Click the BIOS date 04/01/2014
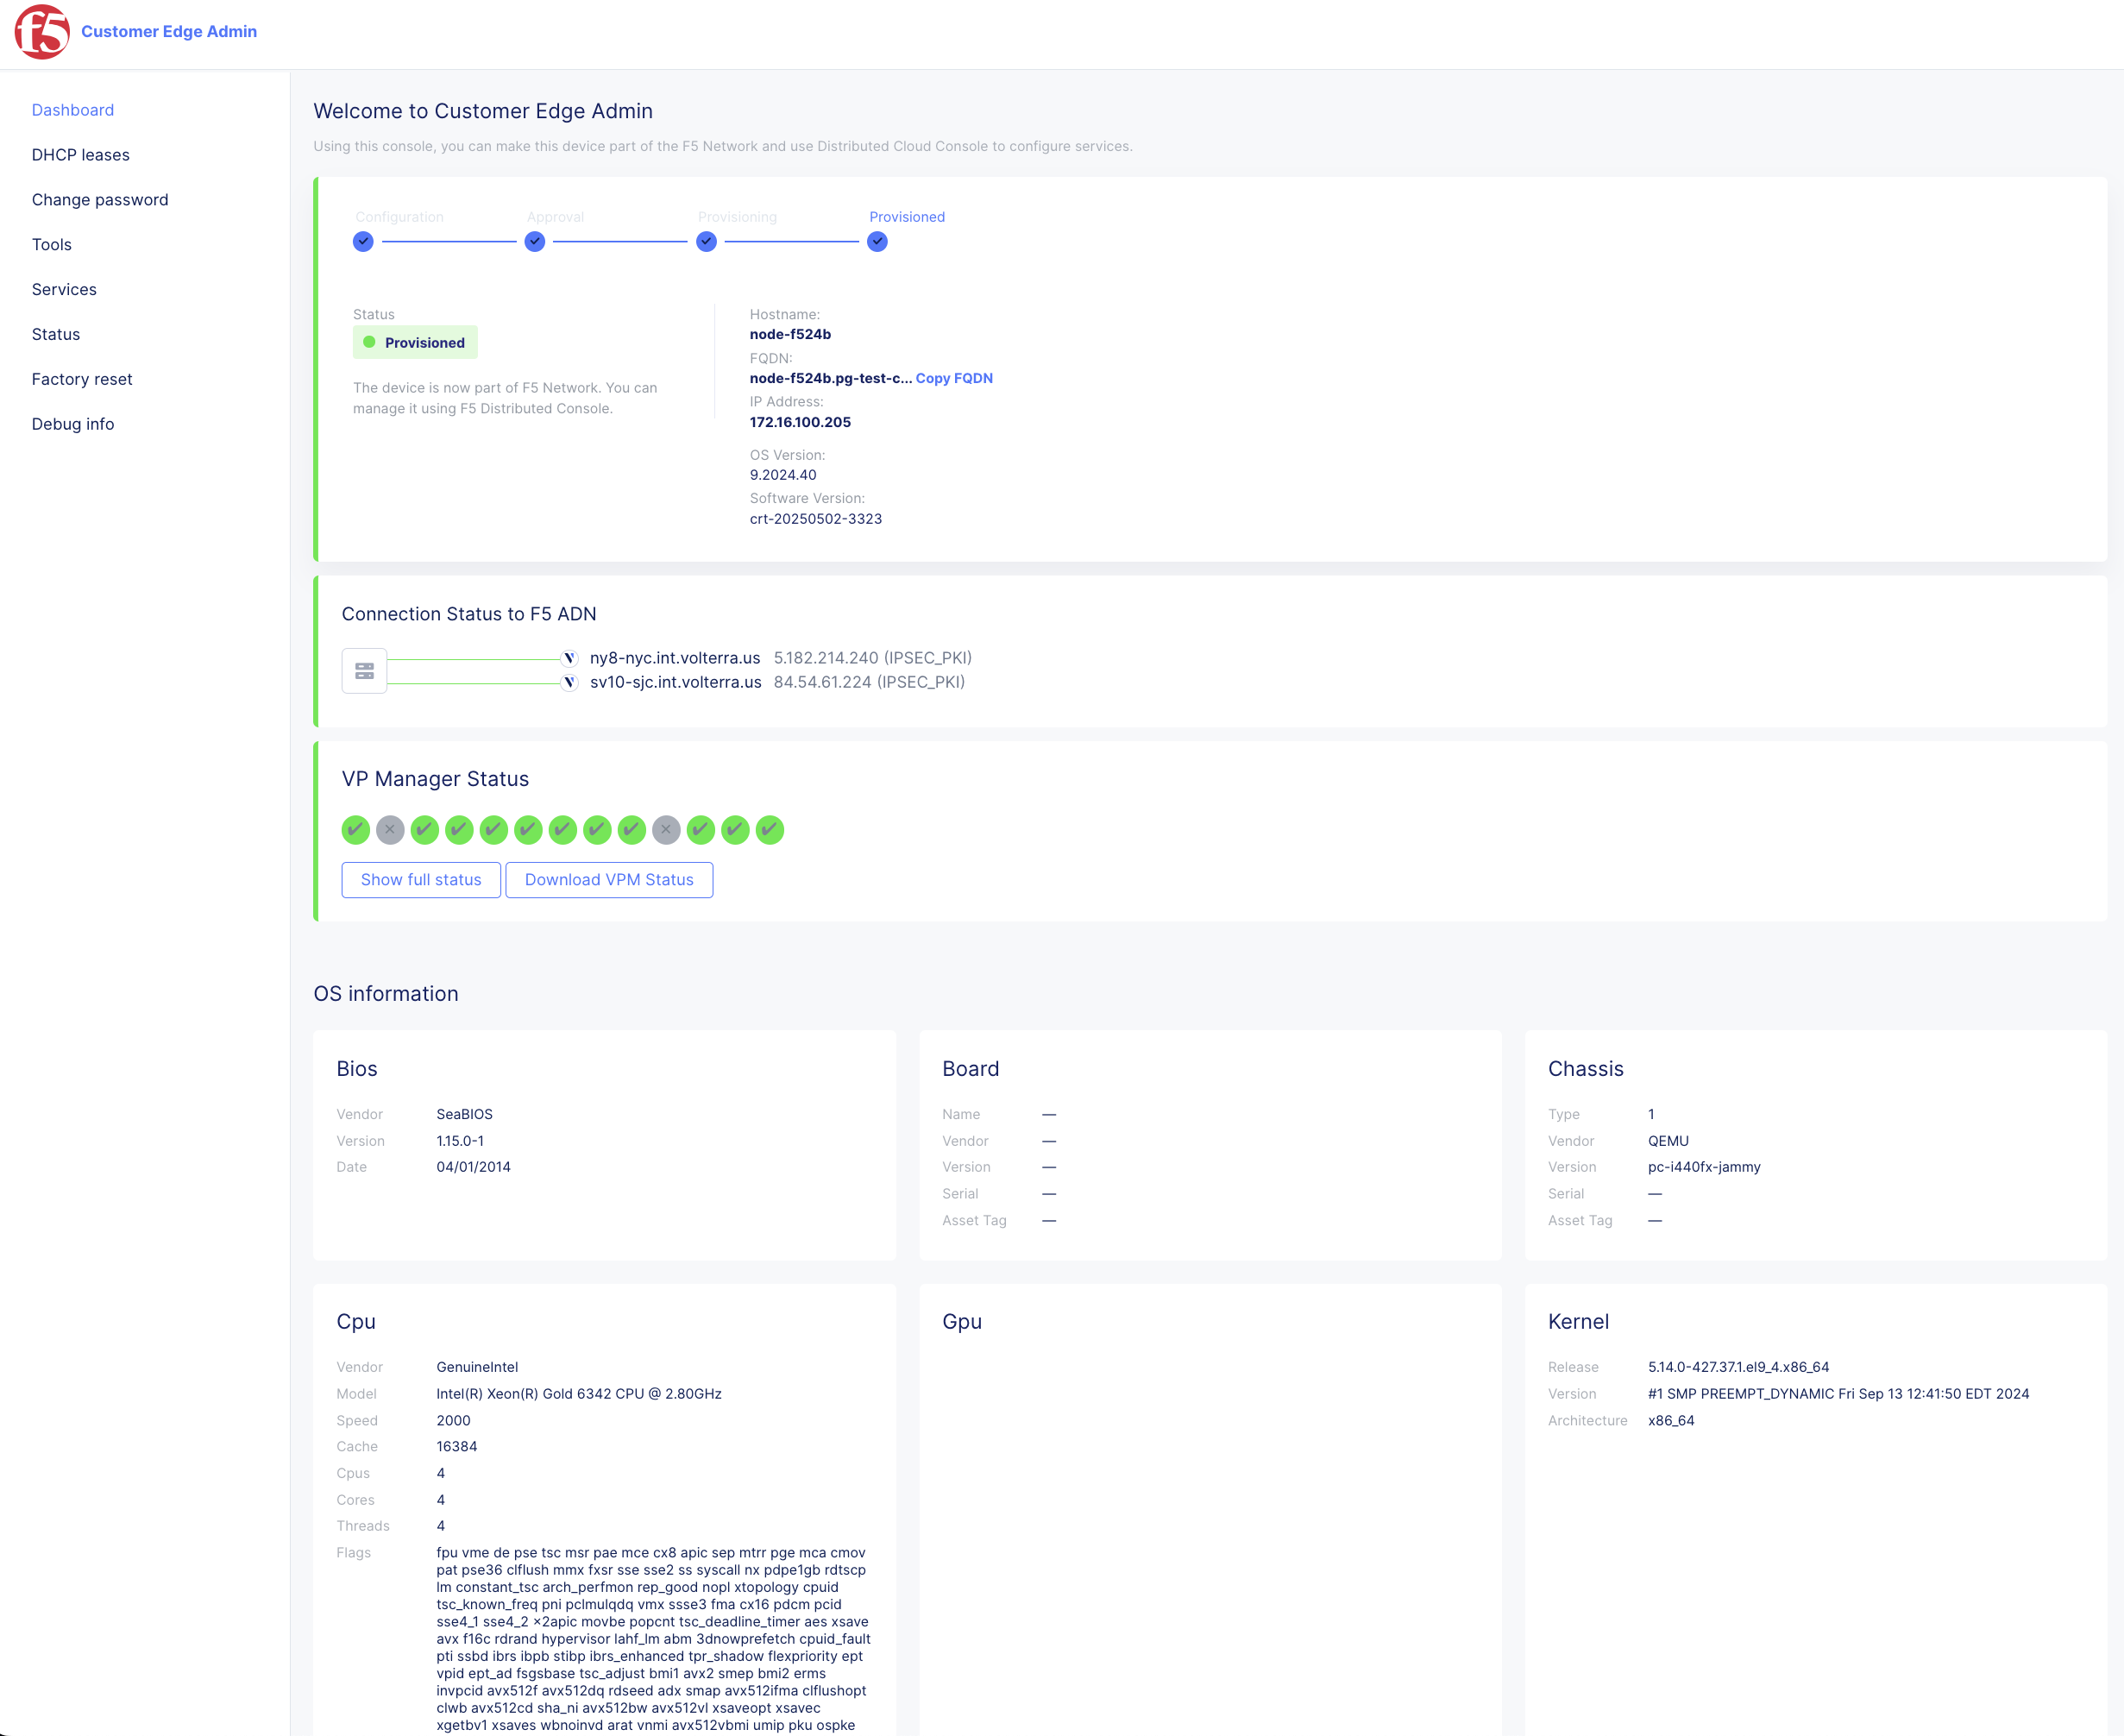This screenshot has width=2124, height=1736. point(474,1168)
